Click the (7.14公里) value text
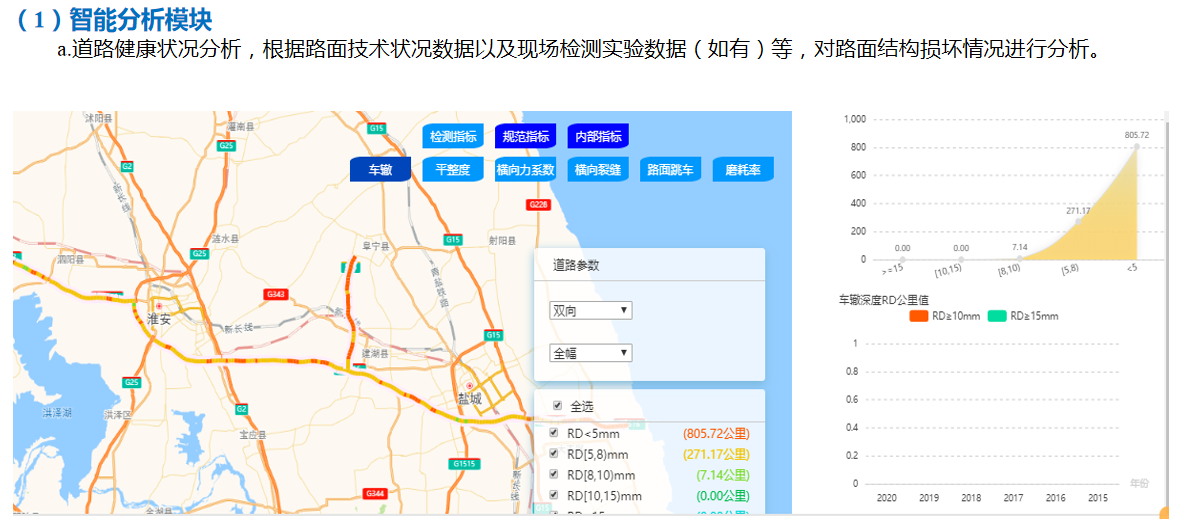Image resolution: width=1194 pixels, height=519 pixels. pos(723,475)
